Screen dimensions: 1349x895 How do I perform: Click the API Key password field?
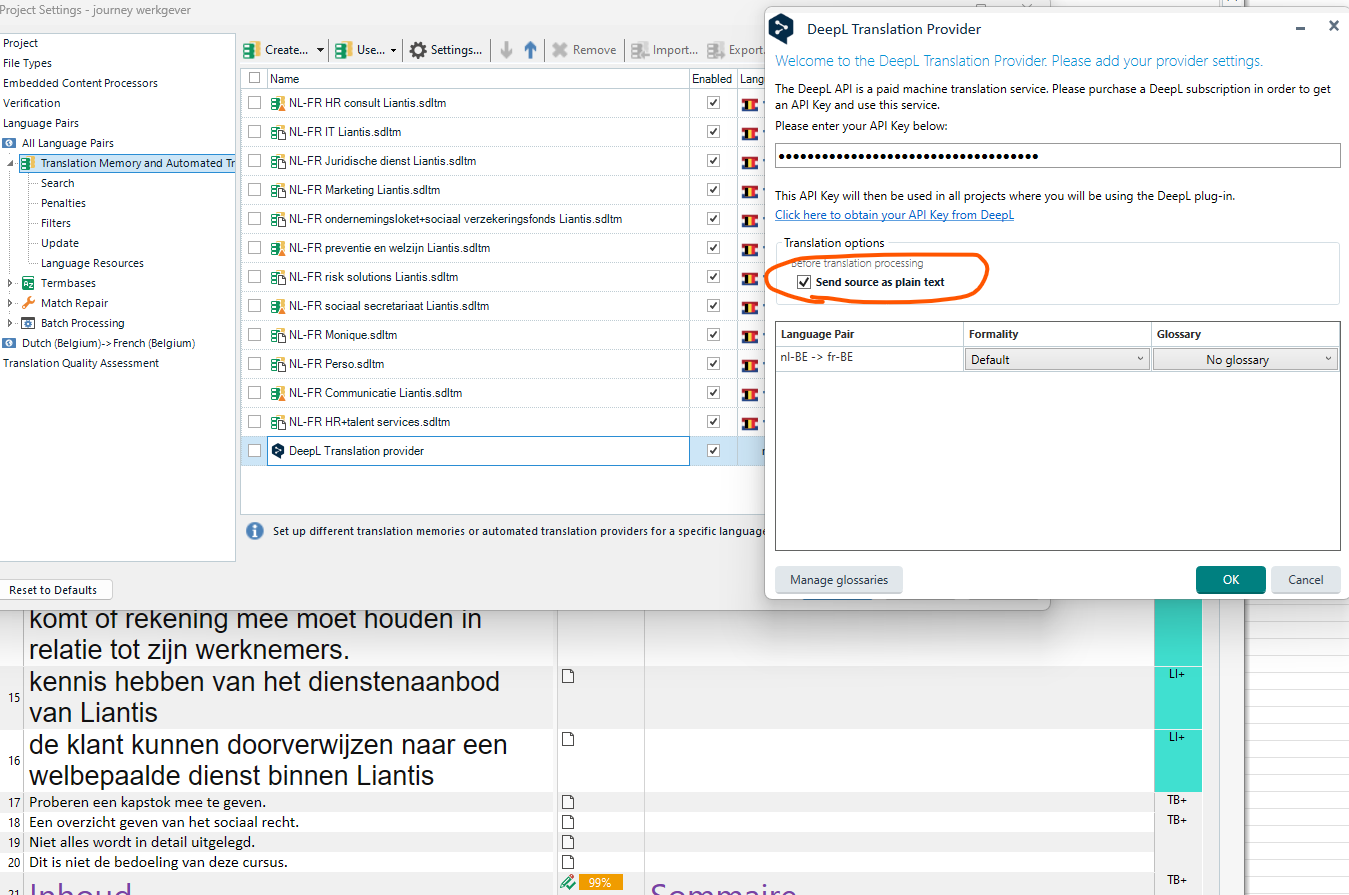(1057, 156)
